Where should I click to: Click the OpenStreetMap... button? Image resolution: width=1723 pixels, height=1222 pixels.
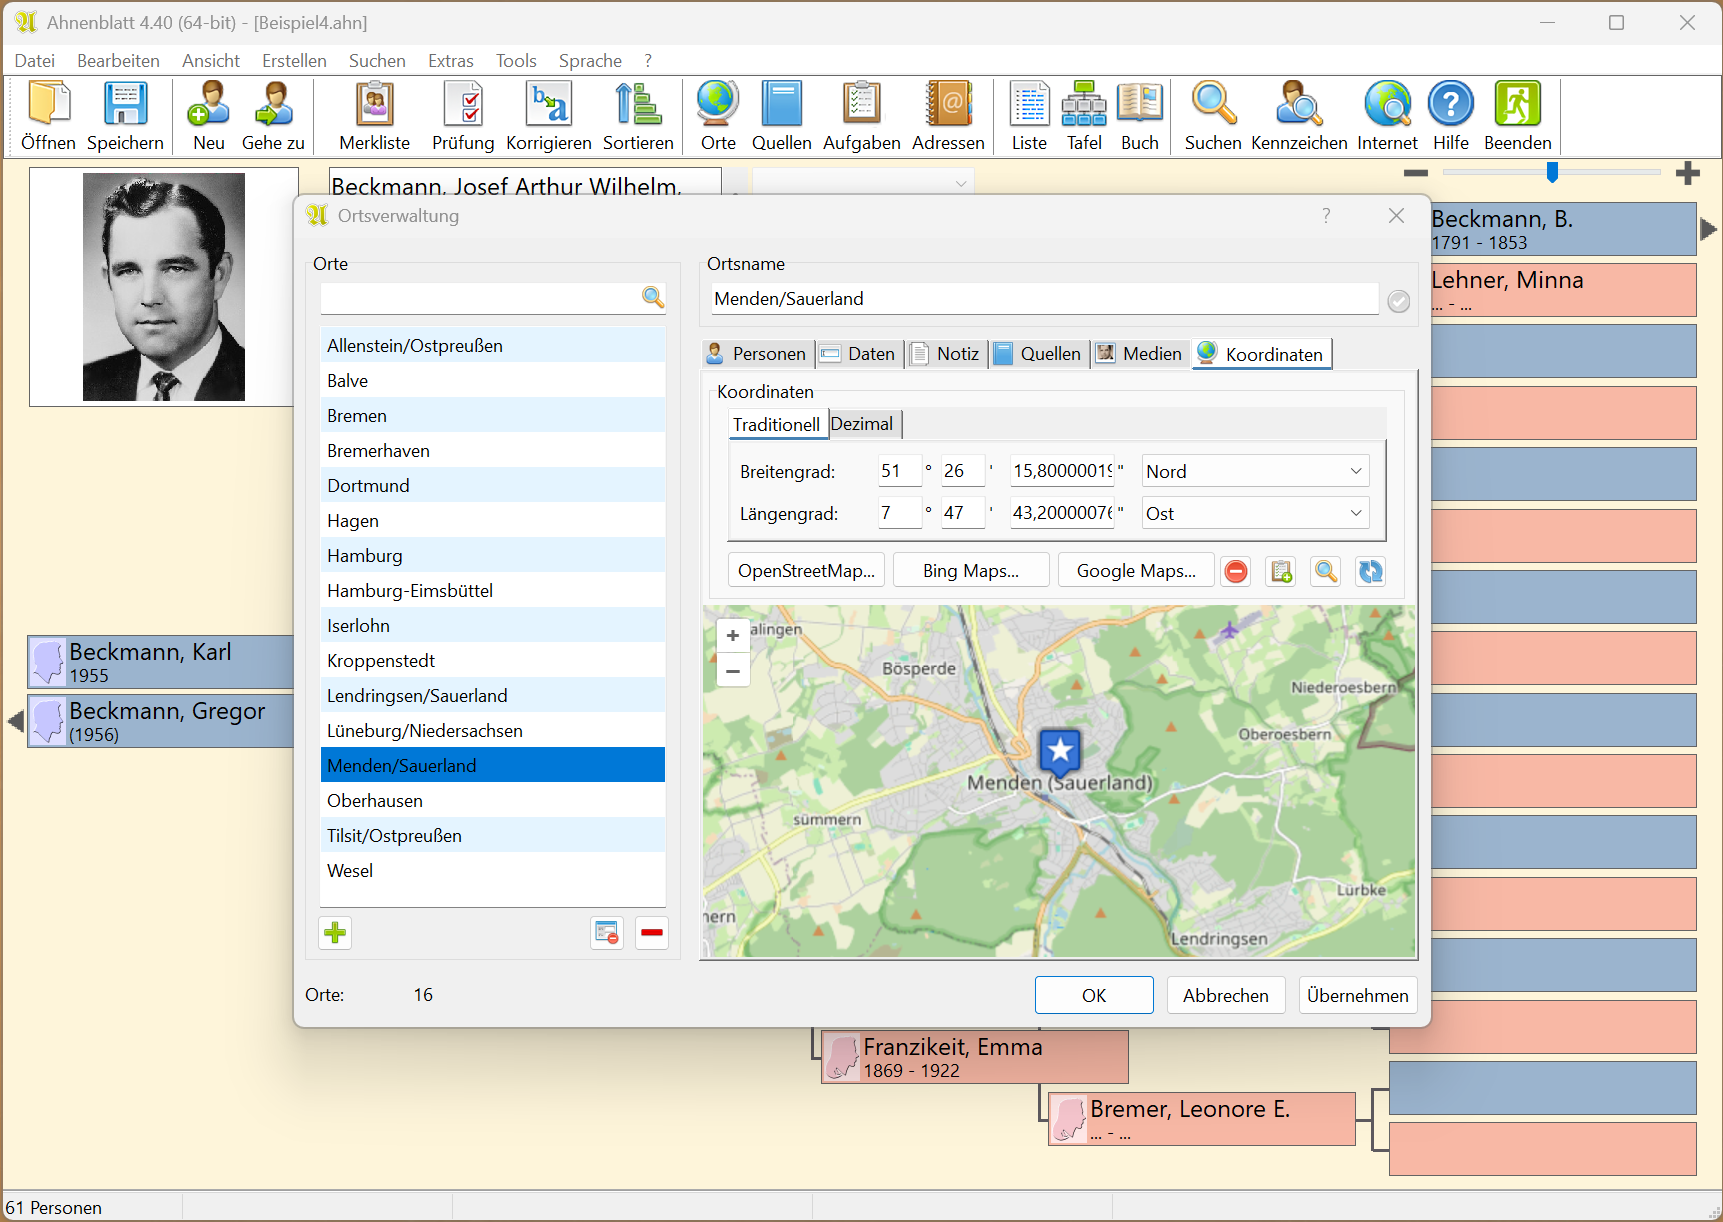click(x=806, y=571)
